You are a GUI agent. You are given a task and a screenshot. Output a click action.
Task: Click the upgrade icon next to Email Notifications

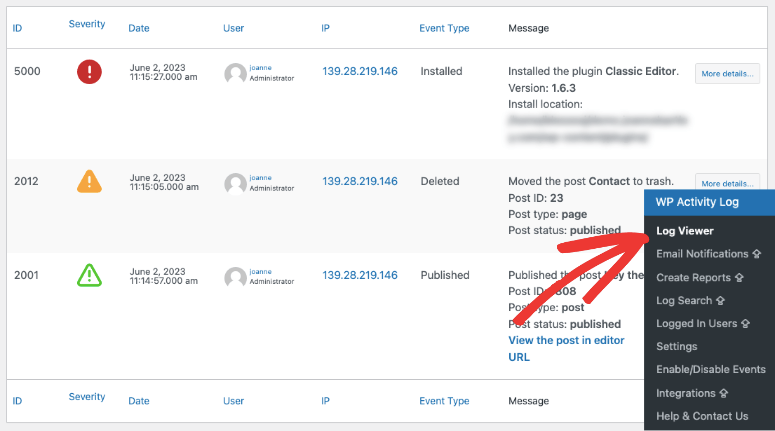pyautogui.click(x=757, y=254)
